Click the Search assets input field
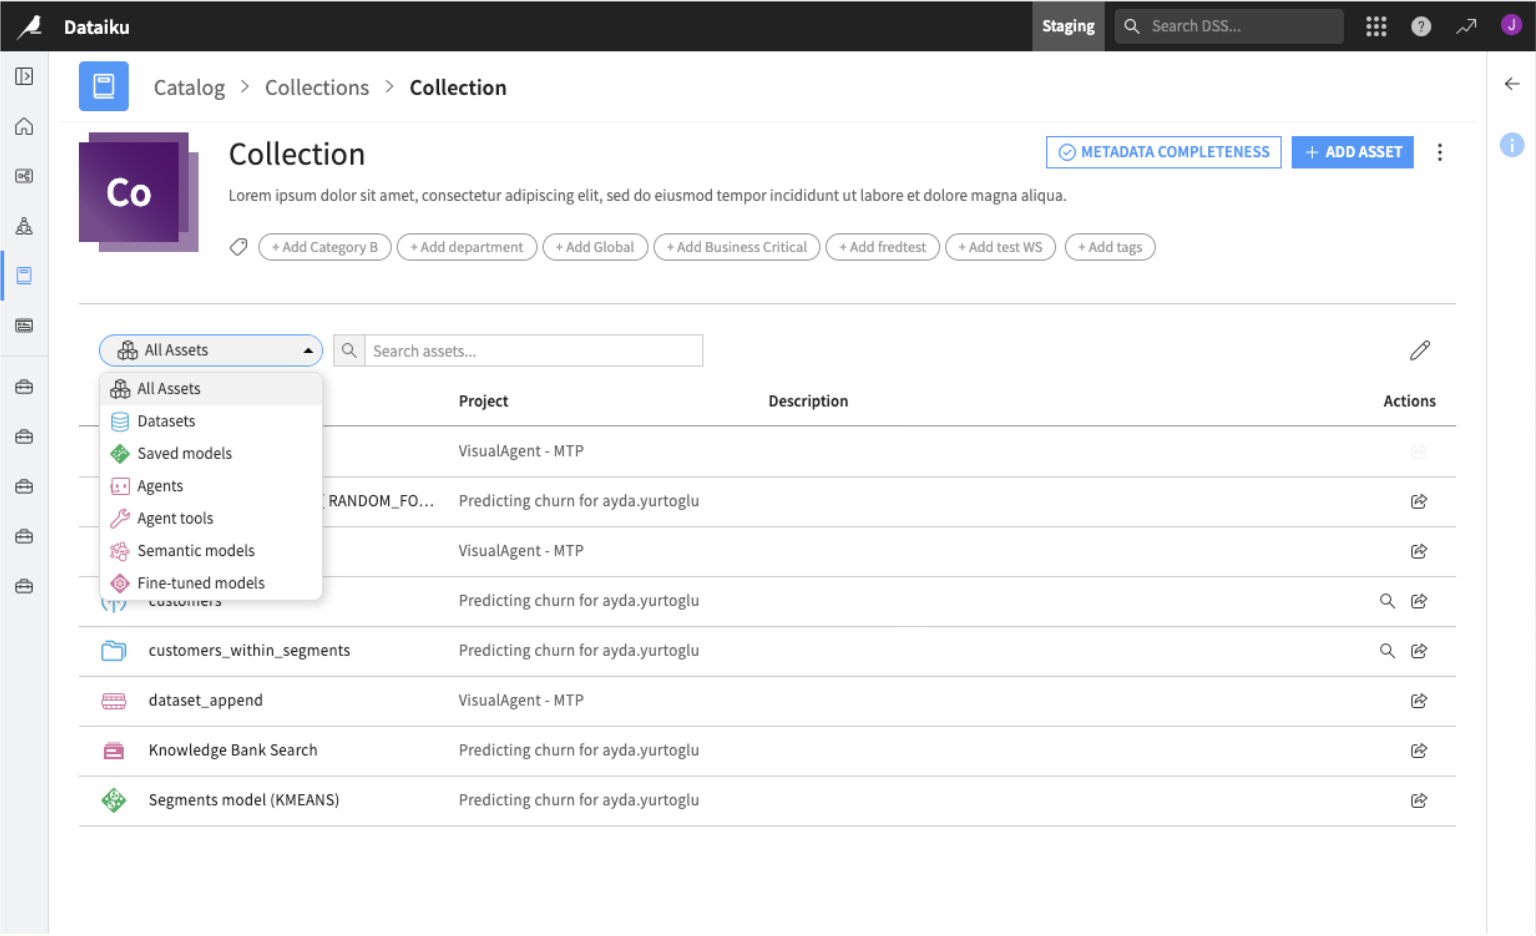1536x936 pixels. tap(534, 351)
